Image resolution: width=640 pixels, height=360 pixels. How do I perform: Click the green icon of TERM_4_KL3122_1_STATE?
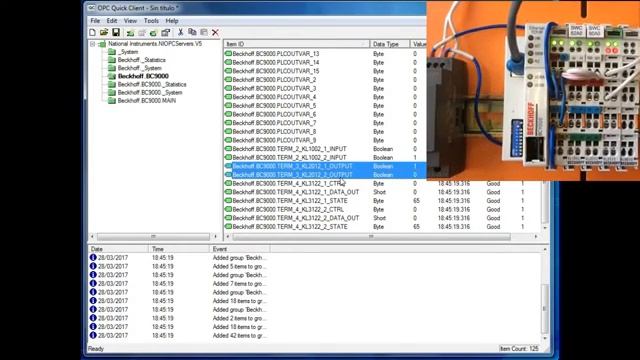(229, 200)
